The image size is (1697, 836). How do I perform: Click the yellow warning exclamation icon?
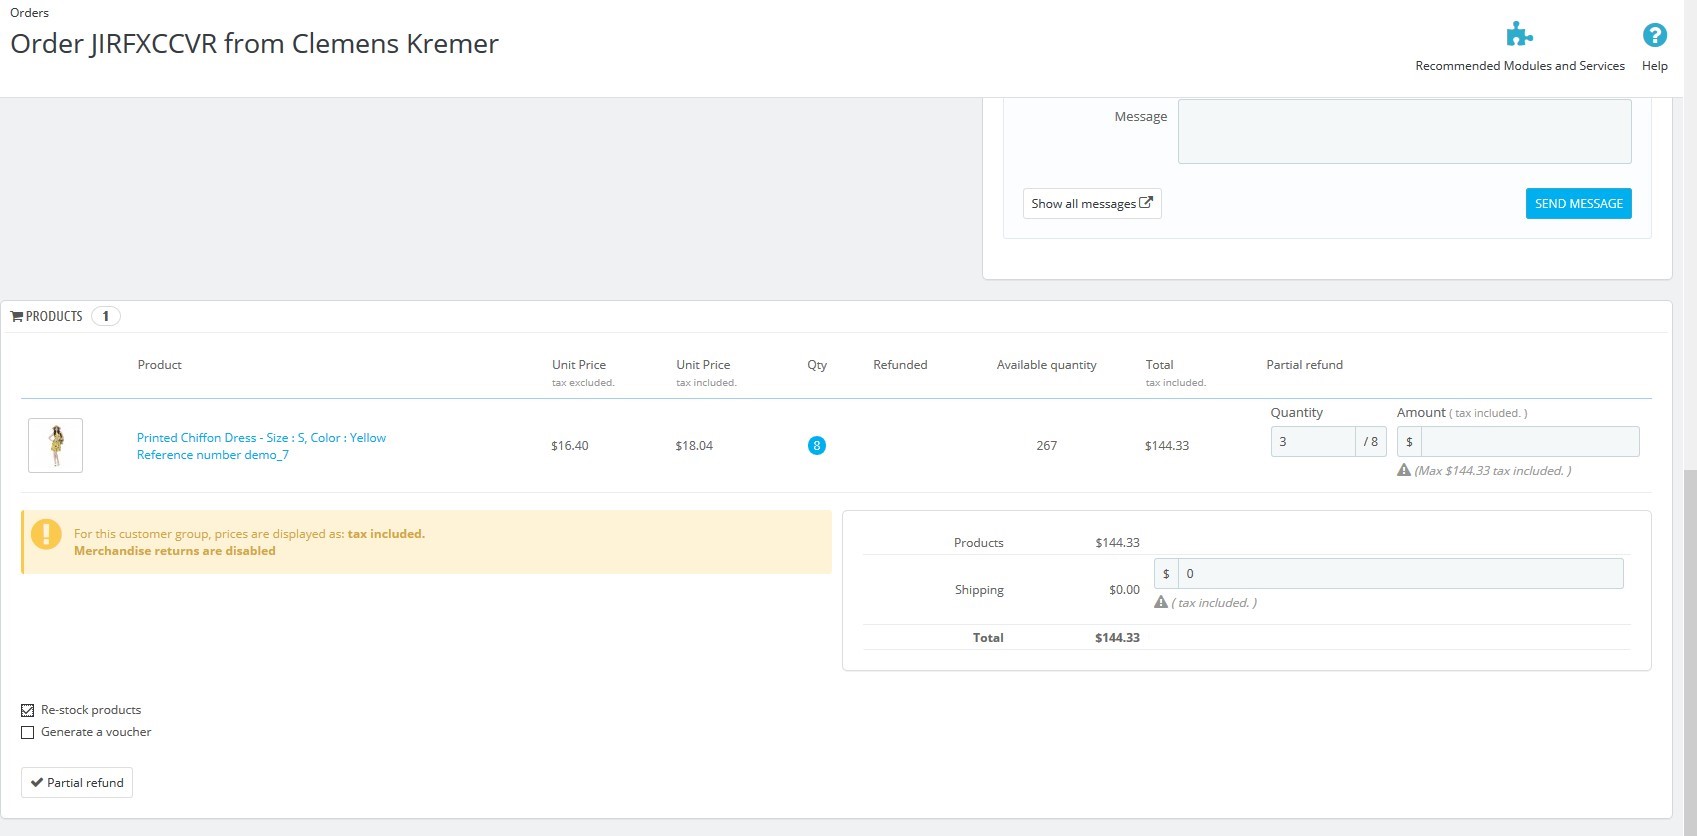(x=46, y=534)
